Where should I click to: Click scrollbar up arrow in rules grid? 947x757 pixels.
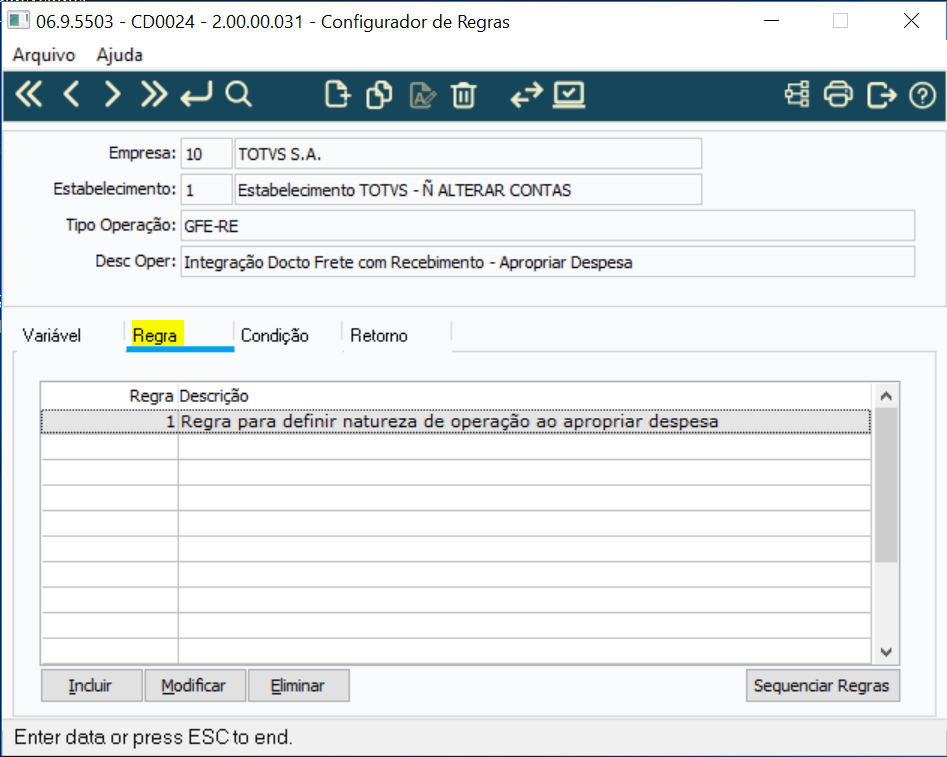886,396
